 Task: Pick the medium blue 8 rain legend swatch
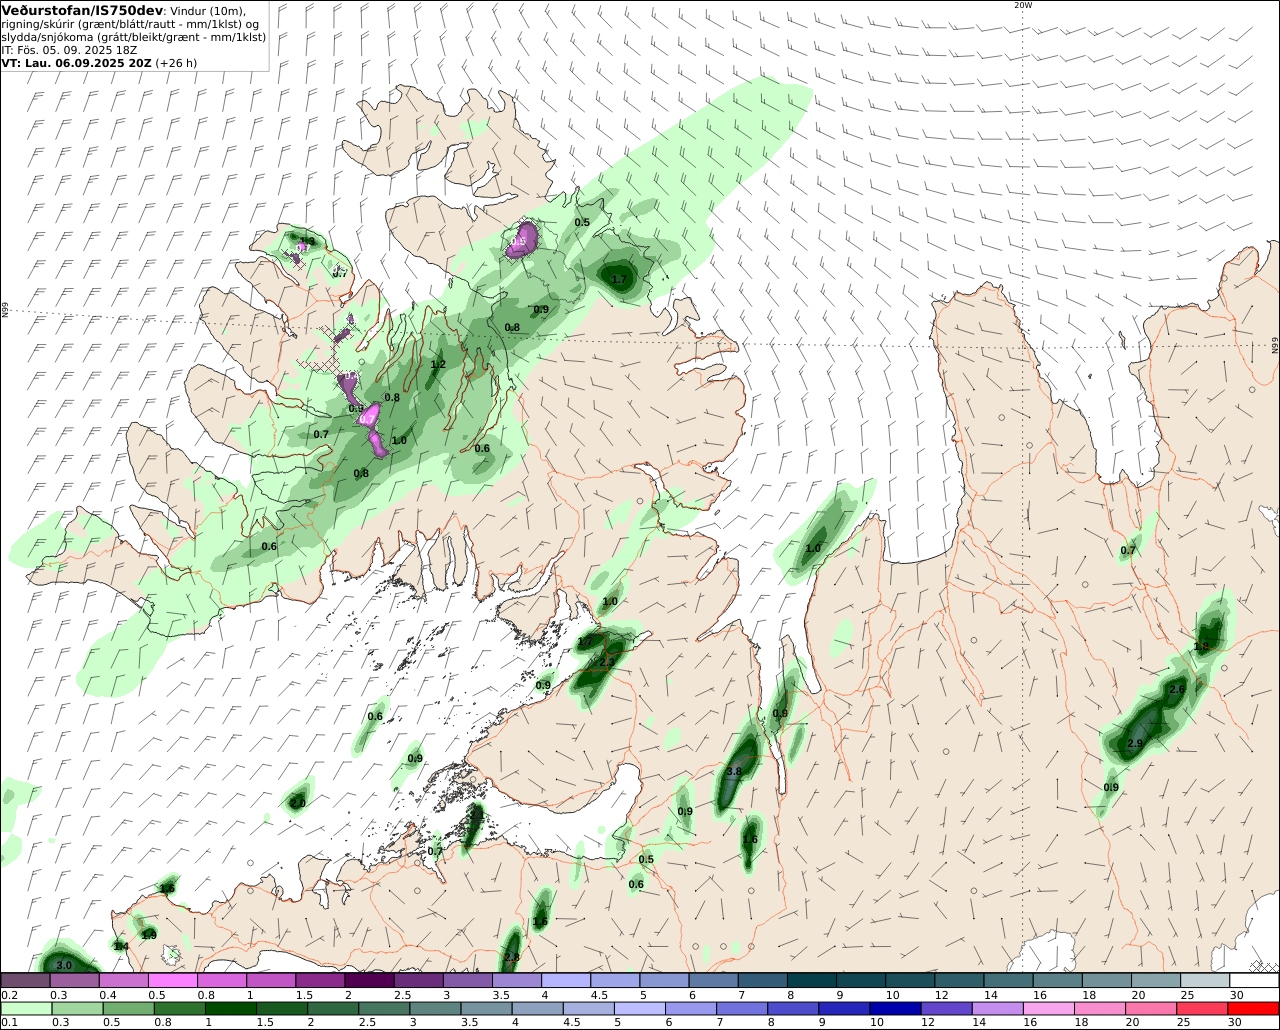795,1008
